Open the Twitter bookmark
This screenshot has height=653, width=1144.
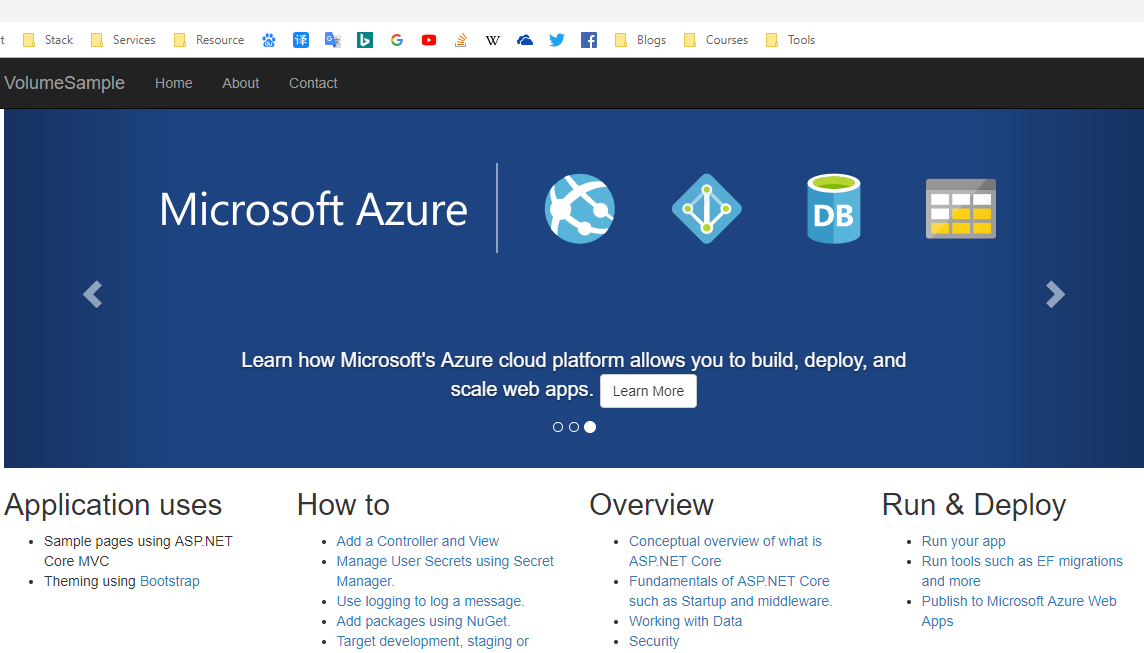tap(557, 40)
